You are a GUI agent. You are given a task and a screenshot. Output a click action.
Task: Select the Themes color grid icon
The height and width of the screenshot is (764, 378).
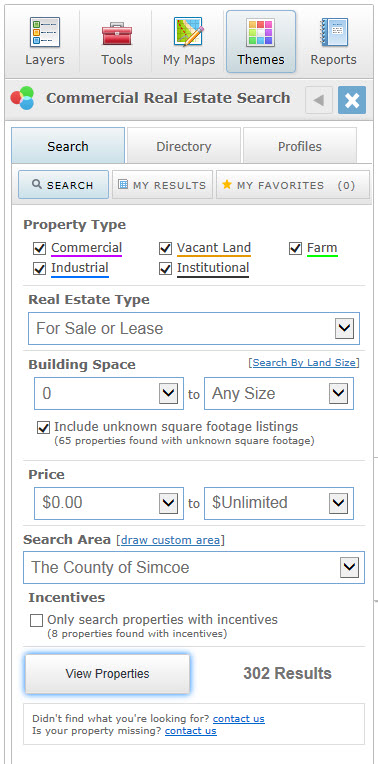pyautogui.click(x=261, y=33)
